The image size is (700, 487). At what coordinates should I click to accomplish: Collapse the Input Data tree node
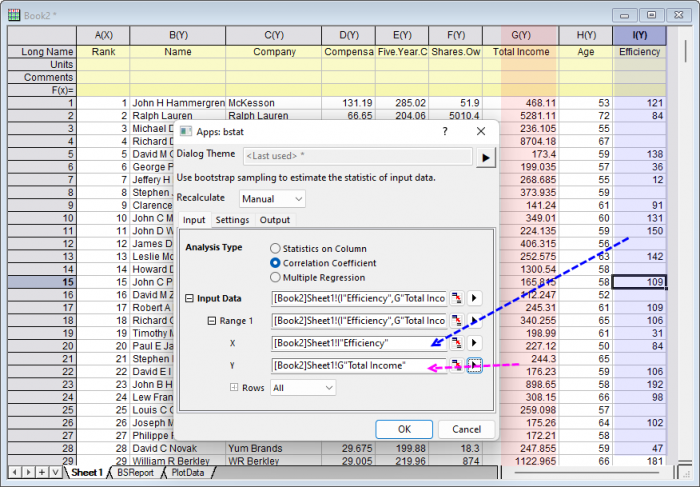(x=189, y=298)
